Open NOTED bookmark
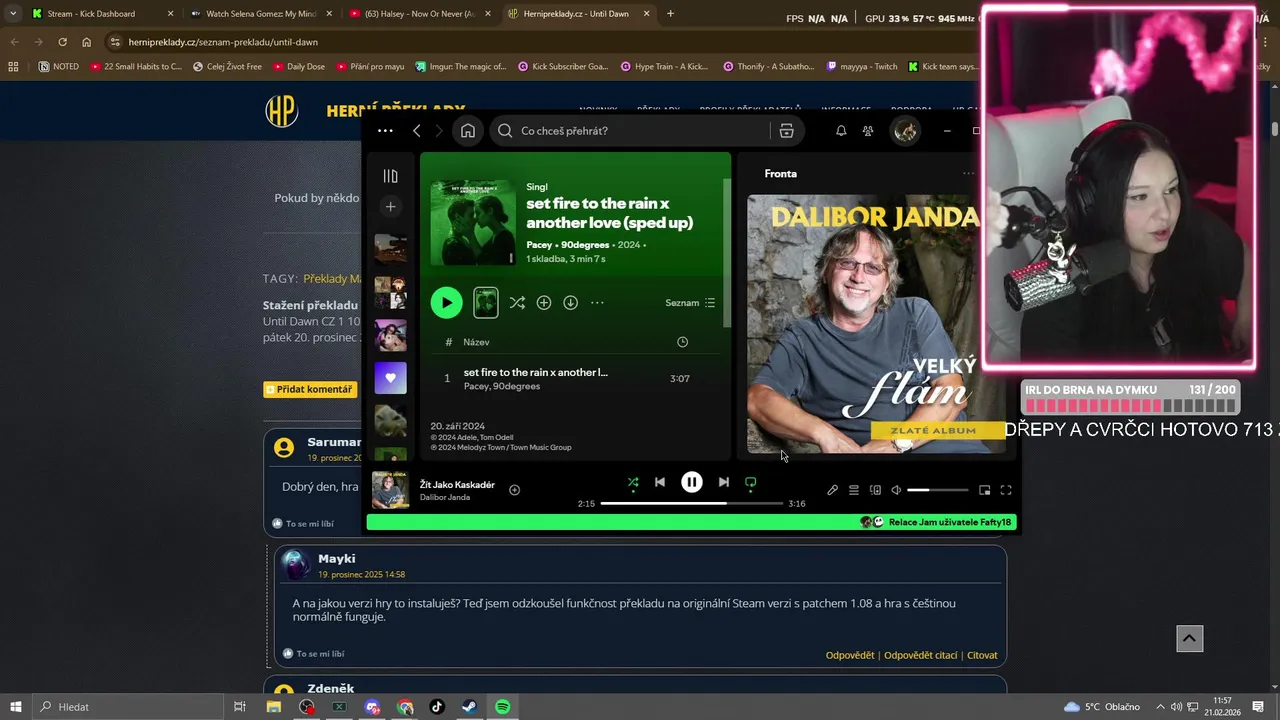 [58, 67]
